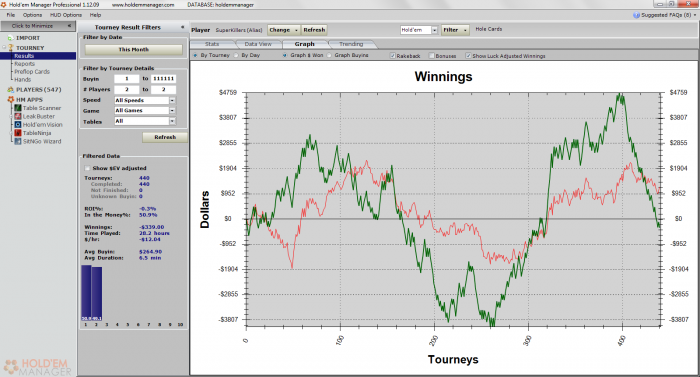Screen dimensions: 700x377
Task: Collapse the TOURNEY tree node
Action: pyautogui.click(x=4, y=48)
